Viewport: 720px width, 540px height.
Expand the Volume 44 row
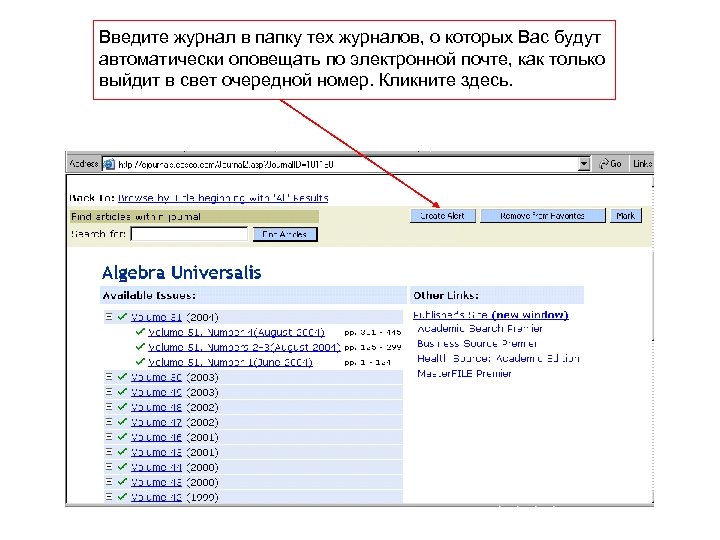point(109,467)
